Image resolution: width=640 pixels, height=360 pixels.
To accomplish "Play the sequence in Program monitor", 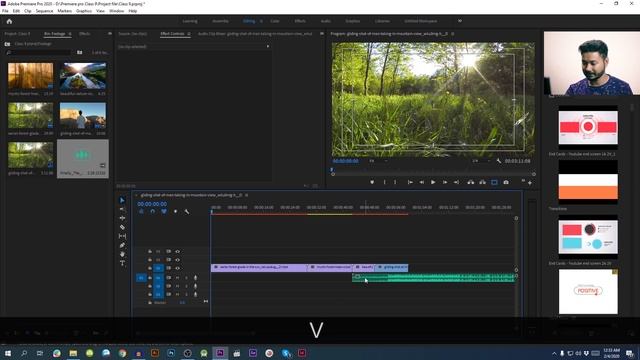I will [433, 182].
